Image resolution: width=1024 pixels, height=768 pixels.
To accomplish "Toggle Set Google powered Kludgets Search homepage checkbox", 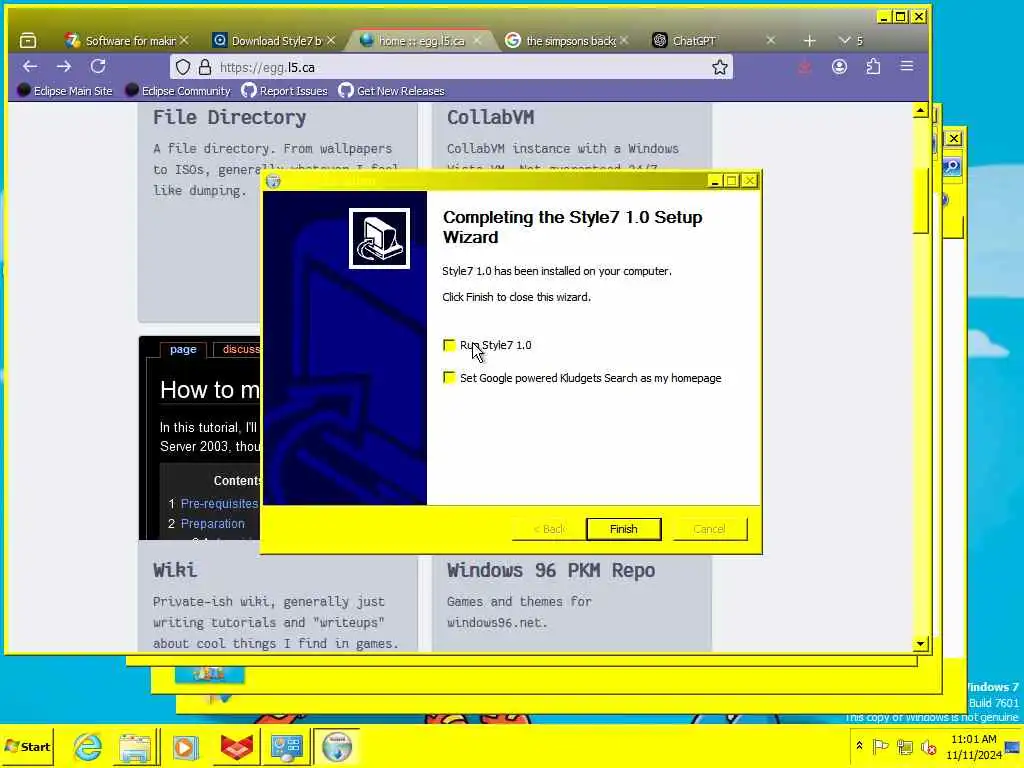I will coord(449,377).
